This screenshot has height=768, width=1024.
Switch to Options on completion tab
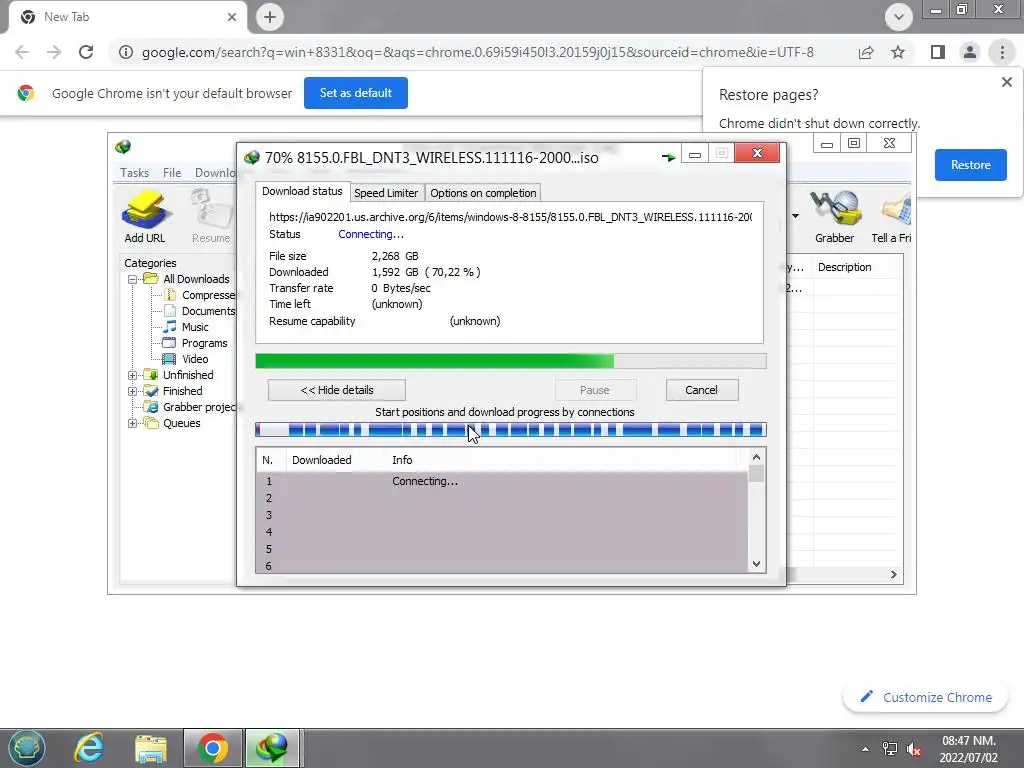pyautogui.click(x=483, y=193)
